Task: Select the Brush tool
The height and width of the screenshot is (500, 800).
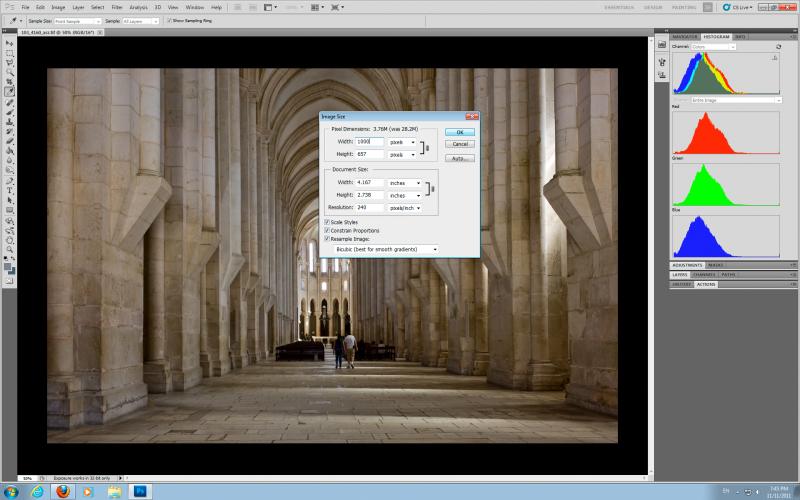Action: 9,112
